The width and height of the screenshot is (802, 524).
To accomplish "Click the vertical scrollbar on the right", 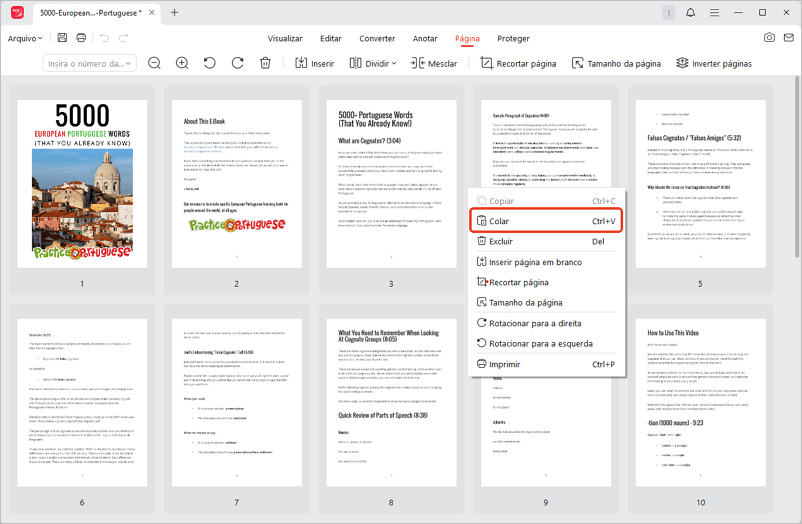I will point(797,166).
